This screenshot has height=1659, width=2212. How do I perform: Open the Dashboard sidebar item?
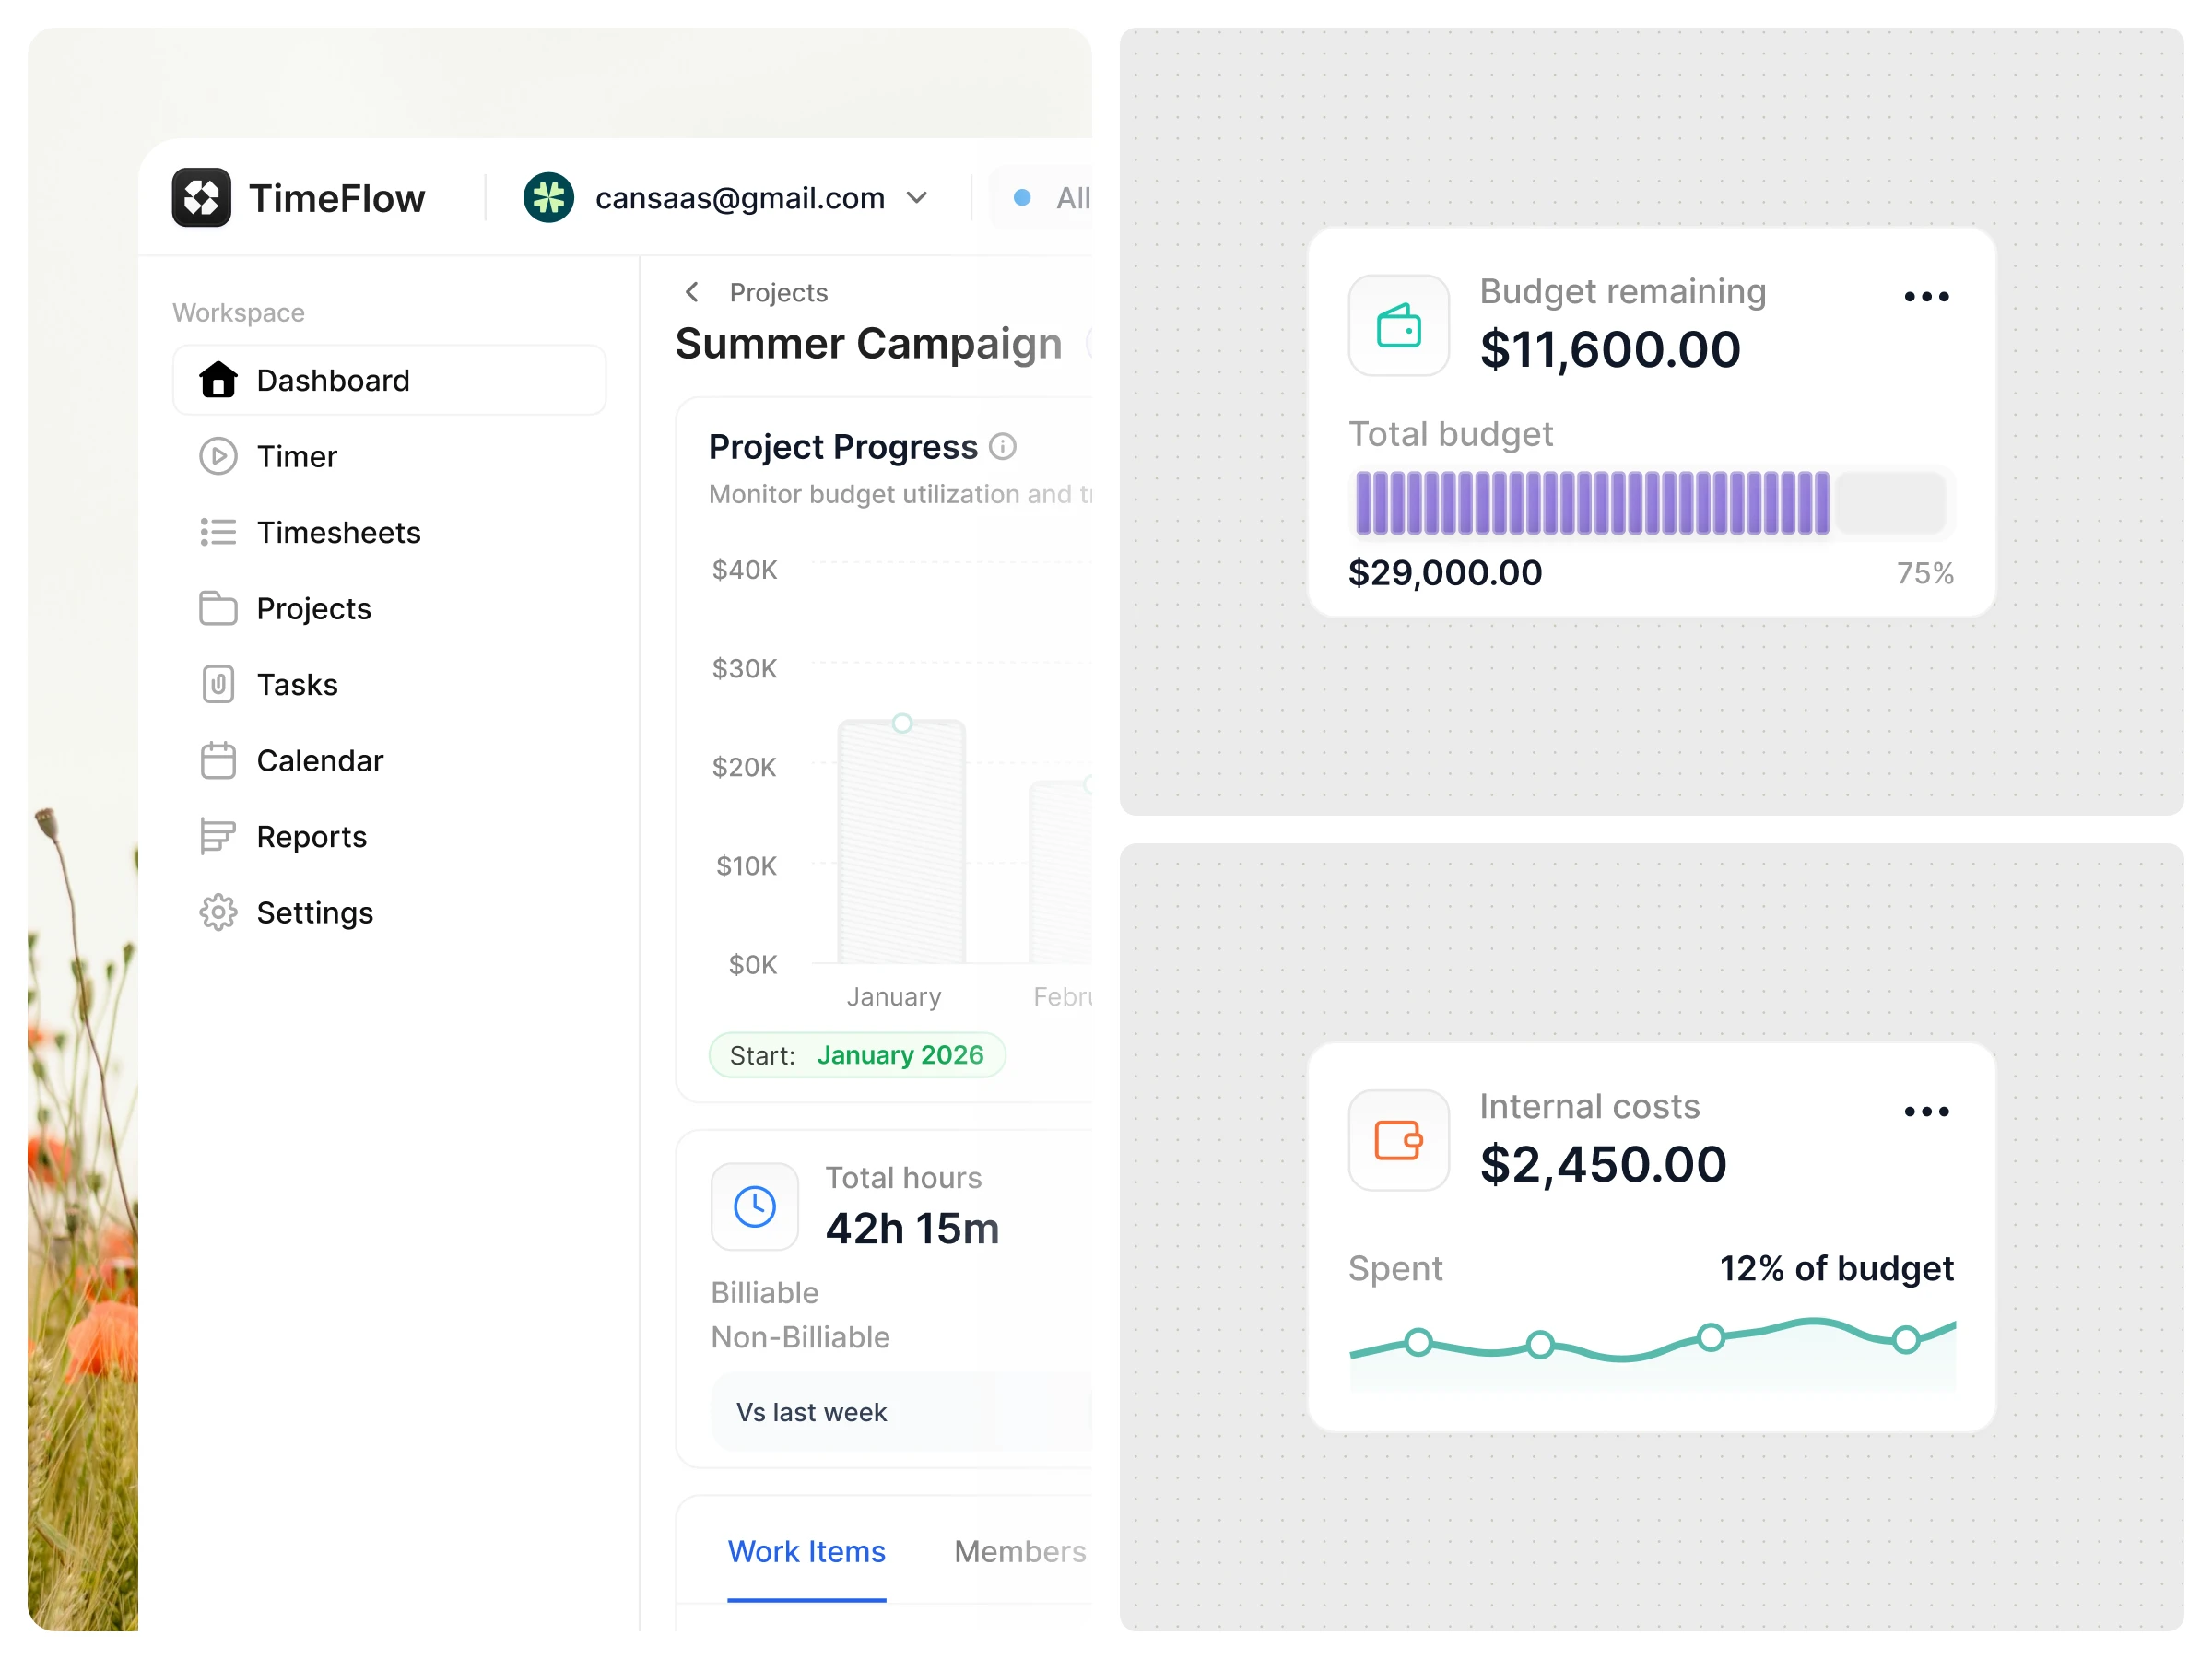point(389,380)
